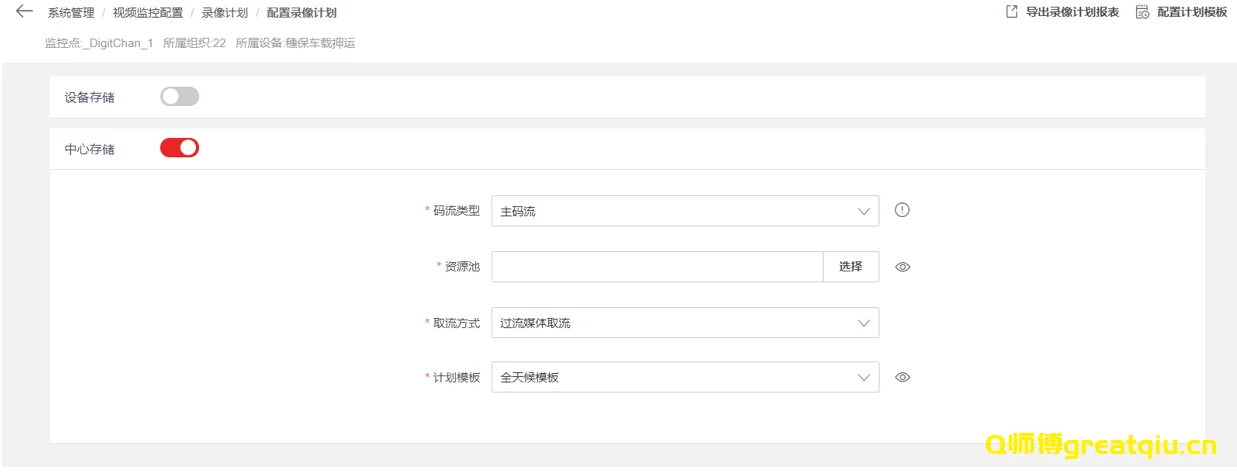Navigate to 系统管理 in the breadcrumb
This screenshot has height=474, width=1237.
click(x=71, y=13)
